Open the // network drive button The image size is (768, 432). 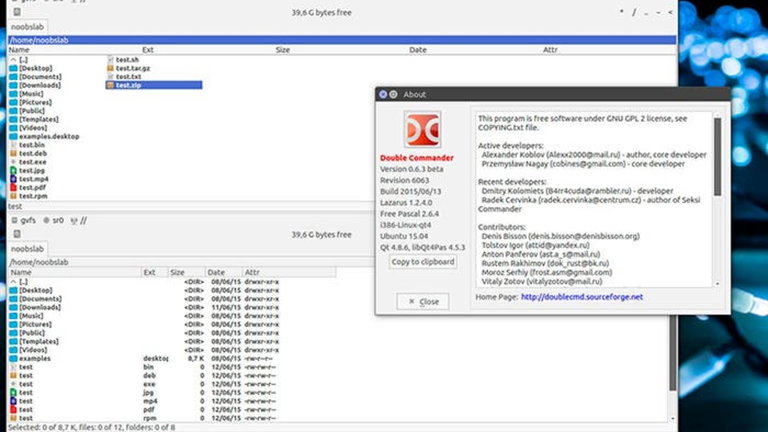click(79, 220)
